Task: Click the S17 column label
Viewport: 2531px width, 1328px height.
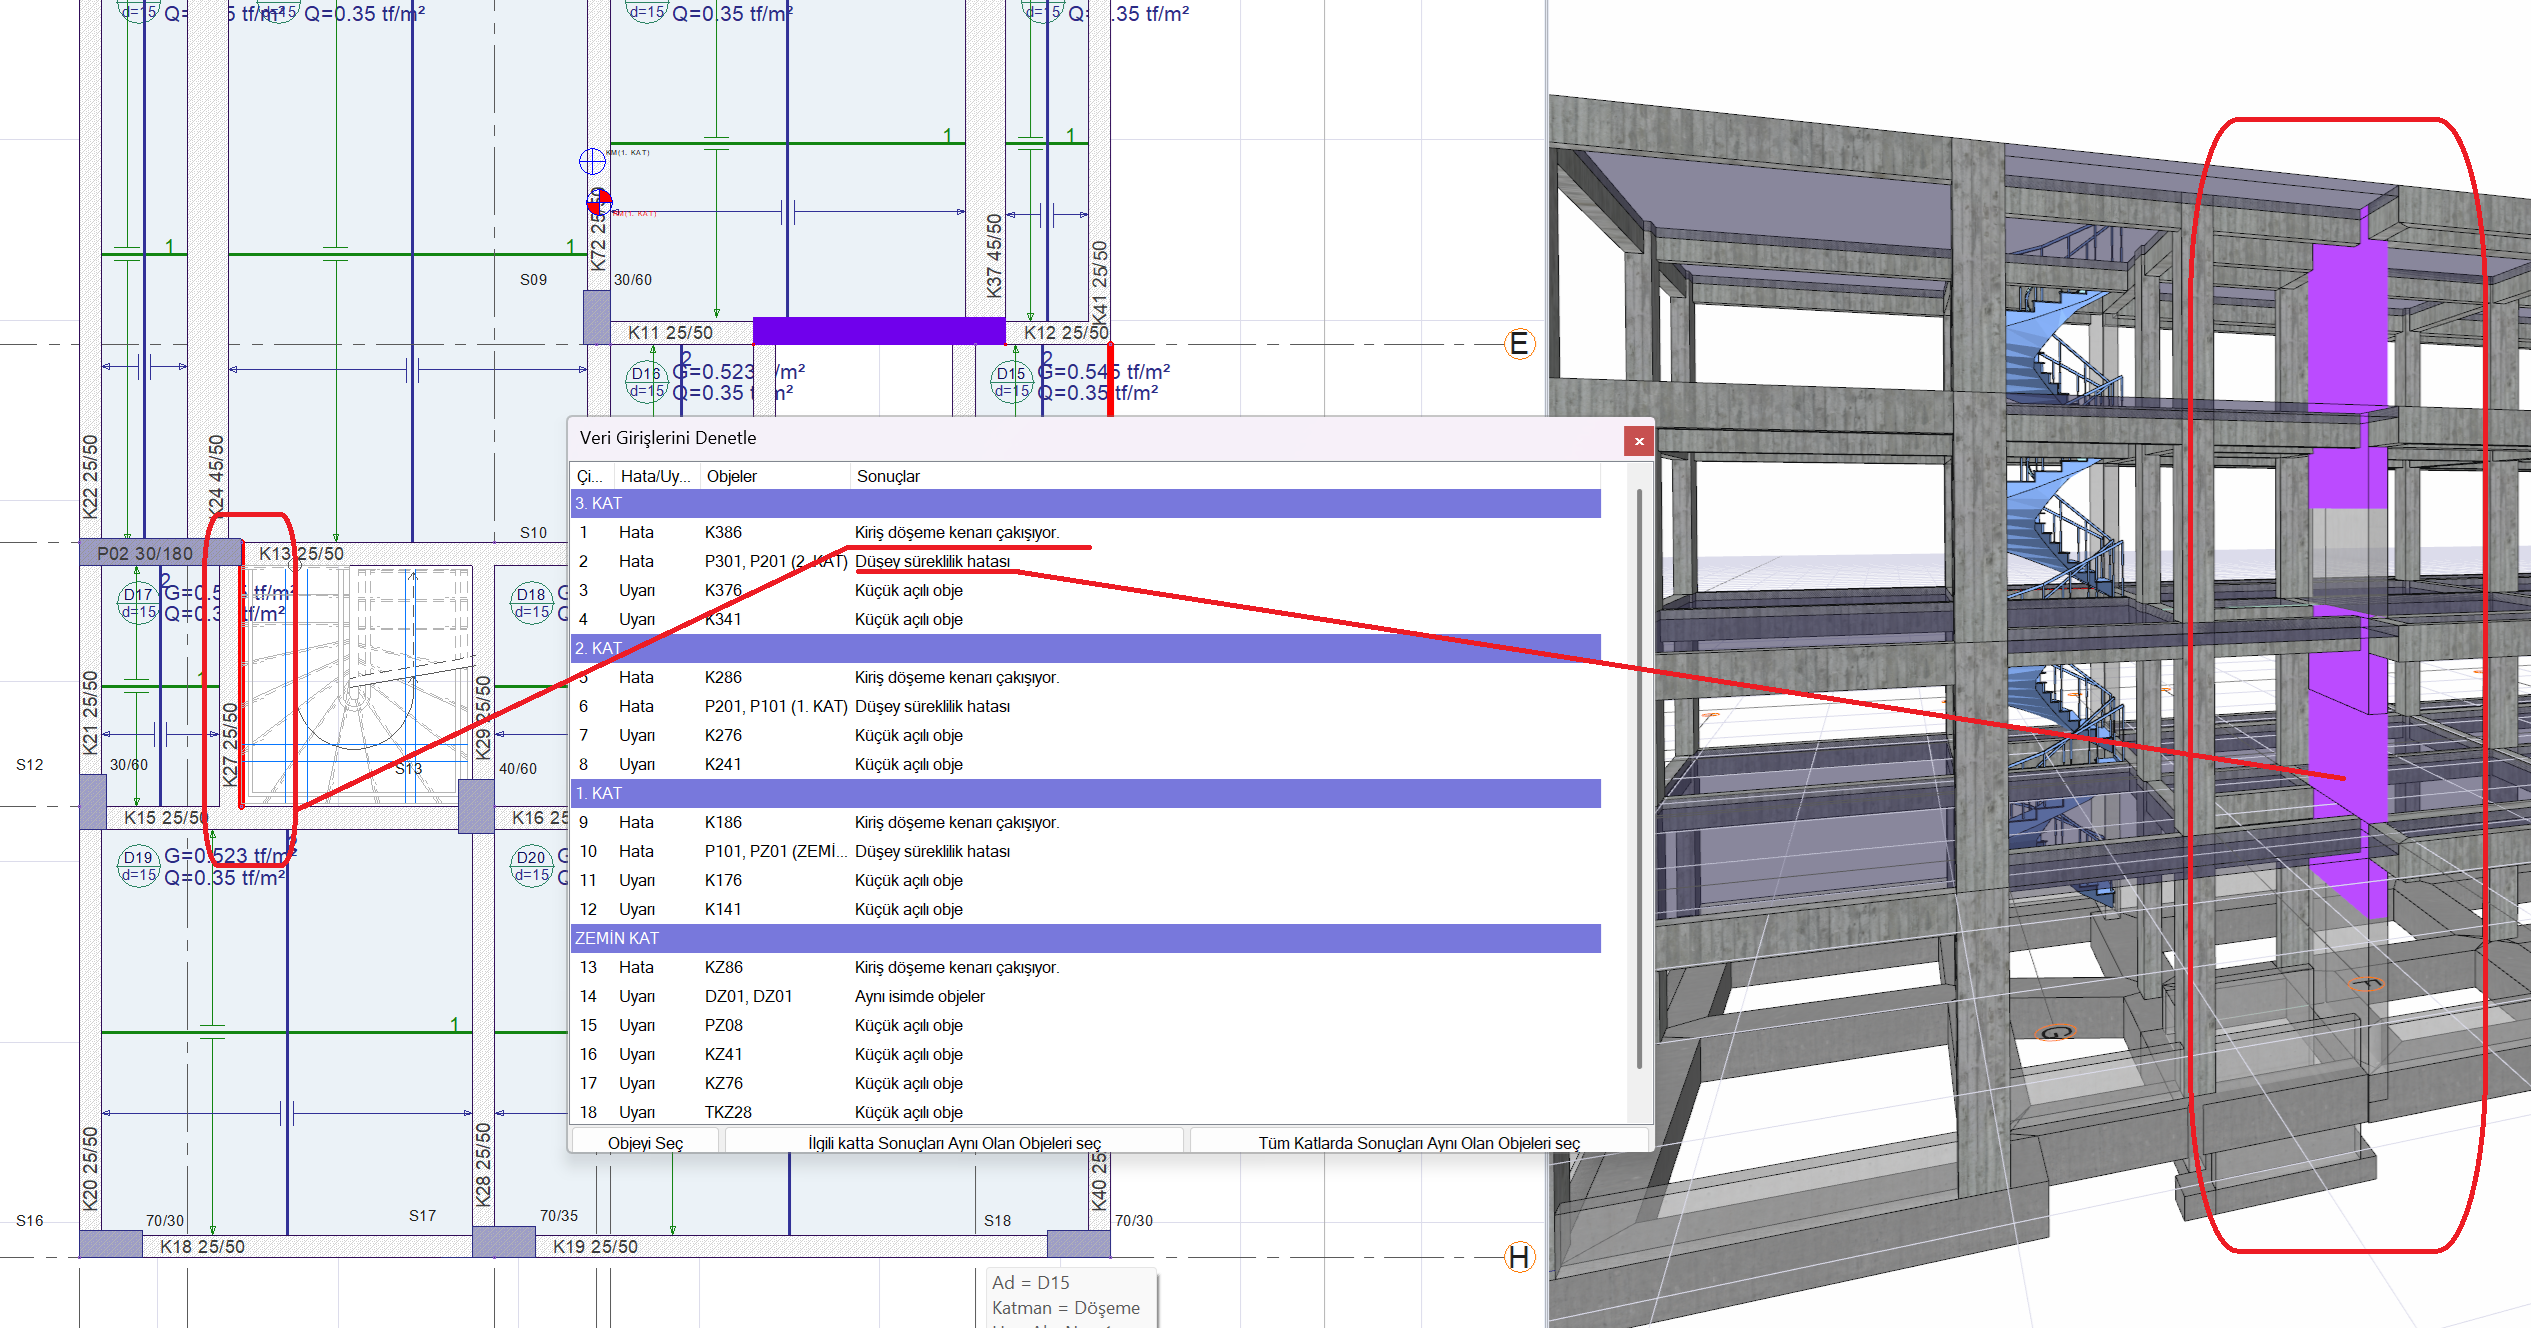Action: (422, 1215)
